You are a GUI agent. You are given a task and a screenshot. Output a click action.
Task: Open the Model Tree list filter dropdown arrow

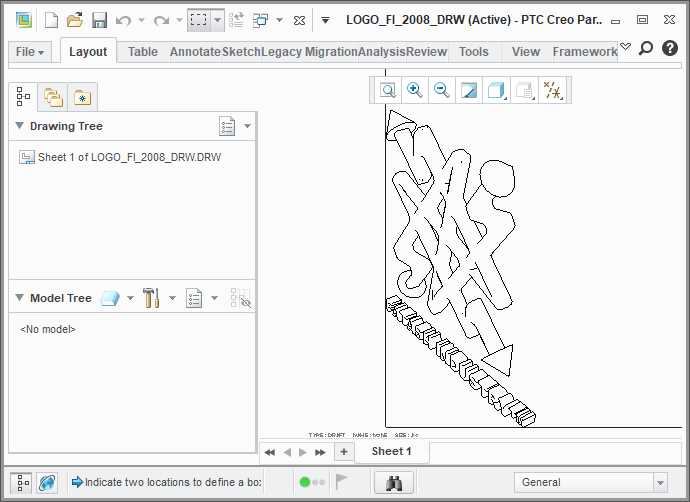tap(214, 298)
